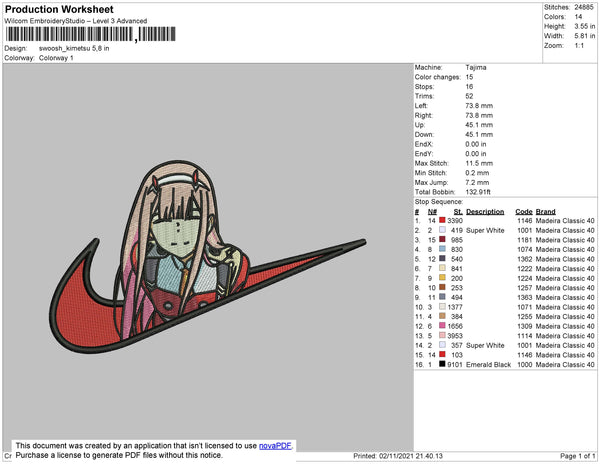Click the 'Stop Sequence:' heading
This screenshot has width=600, height=464.
click(439, 202)
